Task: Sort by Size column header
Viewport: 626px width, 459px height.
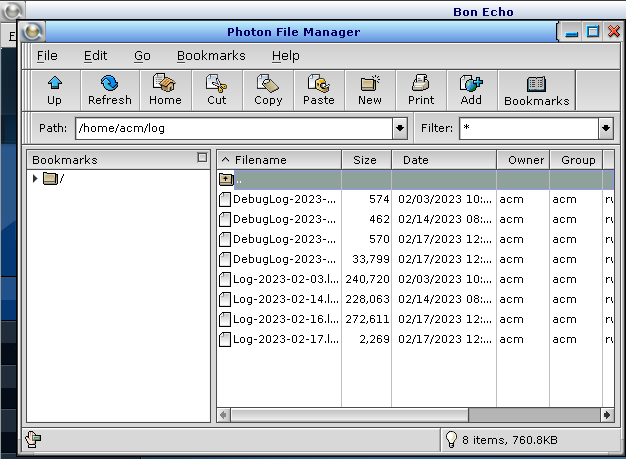Action: point(366,160)
